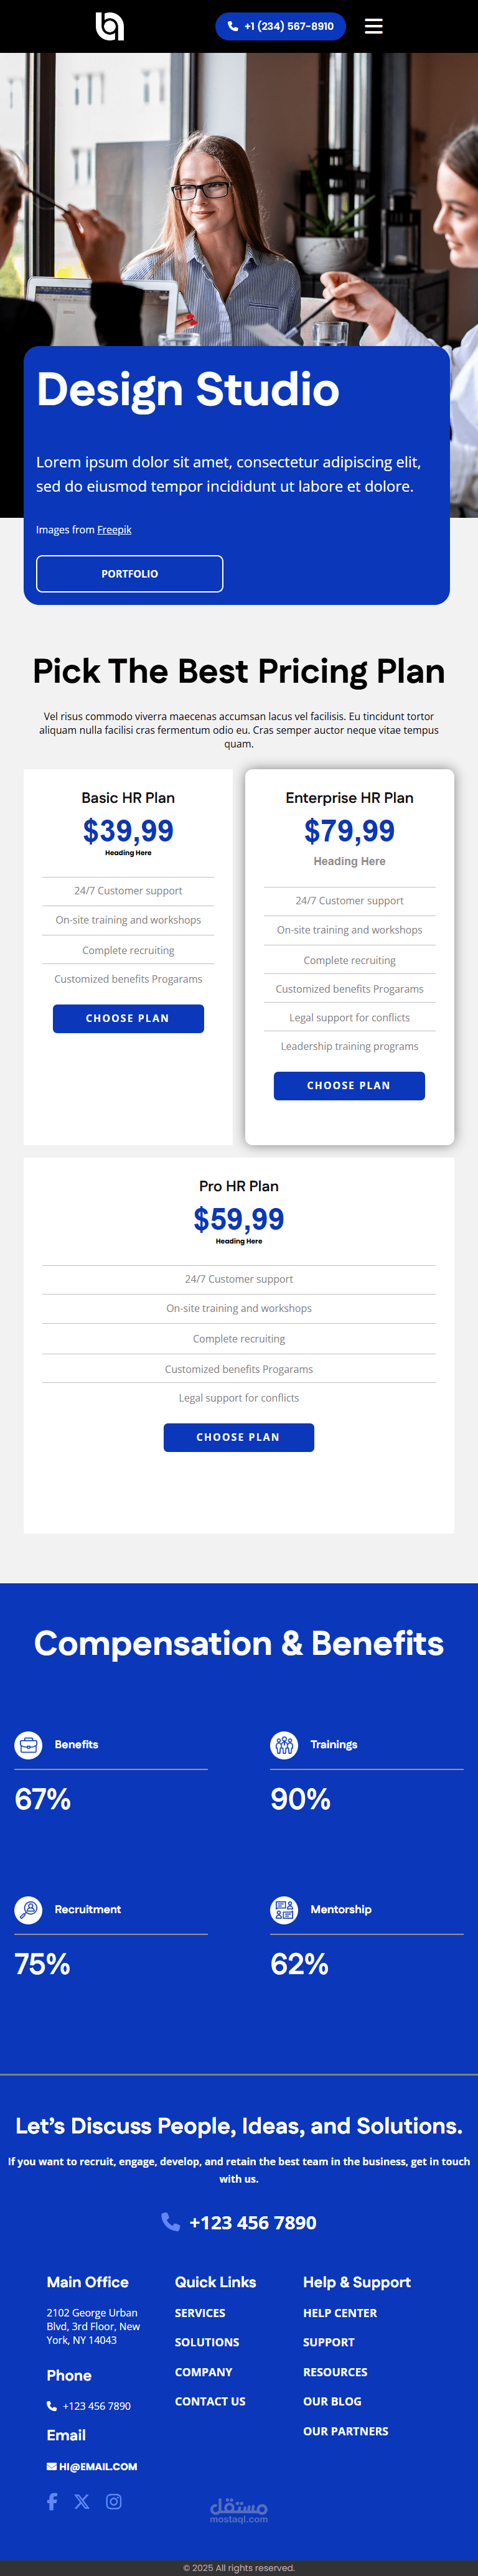The width and height of the screenshot is (478, 2576).
Task: Click the Trainings group icon
Action: [x=284, y=1744]
